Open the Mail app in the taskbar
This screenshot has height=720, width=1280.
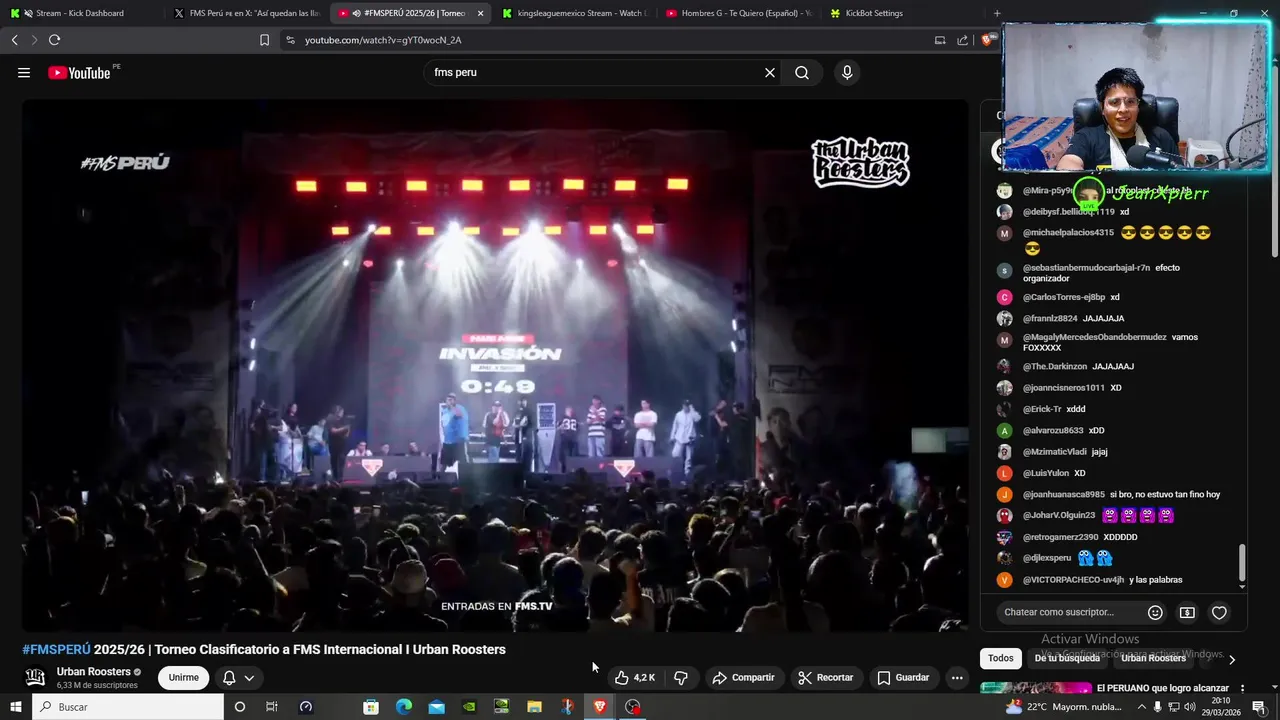pyautogui.click(x=437, y=707)
